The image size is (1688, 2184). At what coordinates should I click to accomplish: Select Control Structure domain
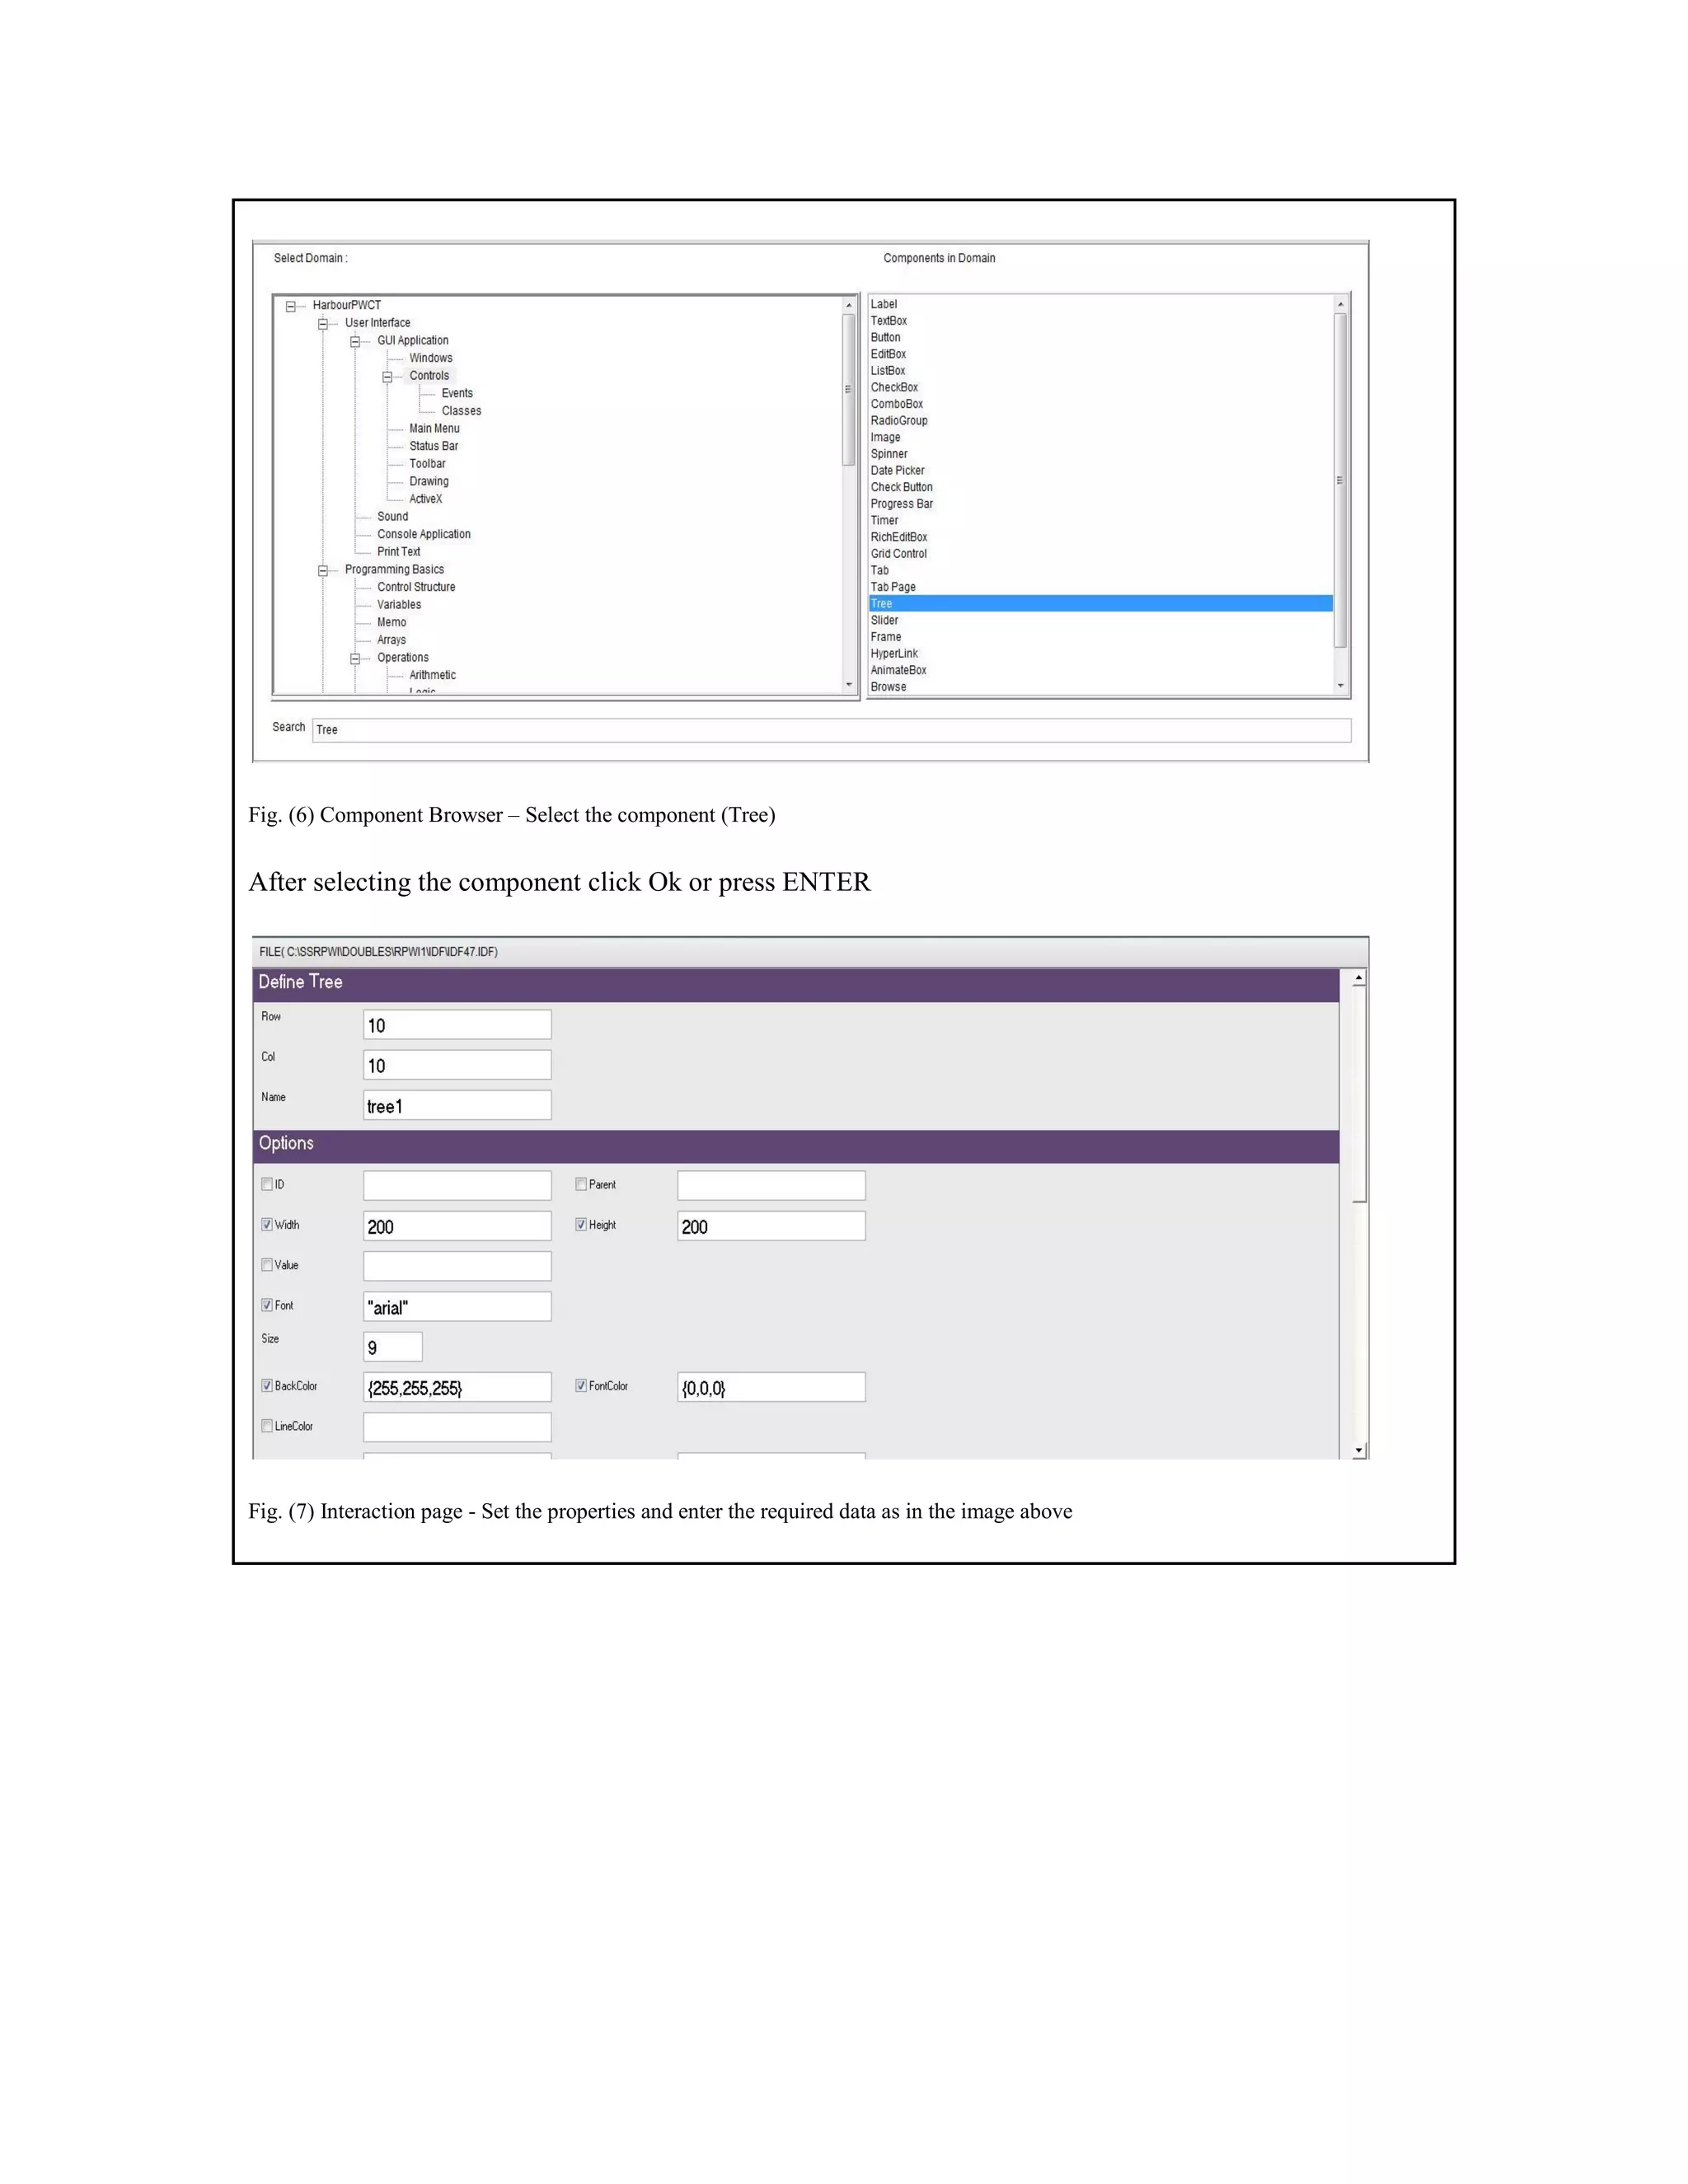416,587
